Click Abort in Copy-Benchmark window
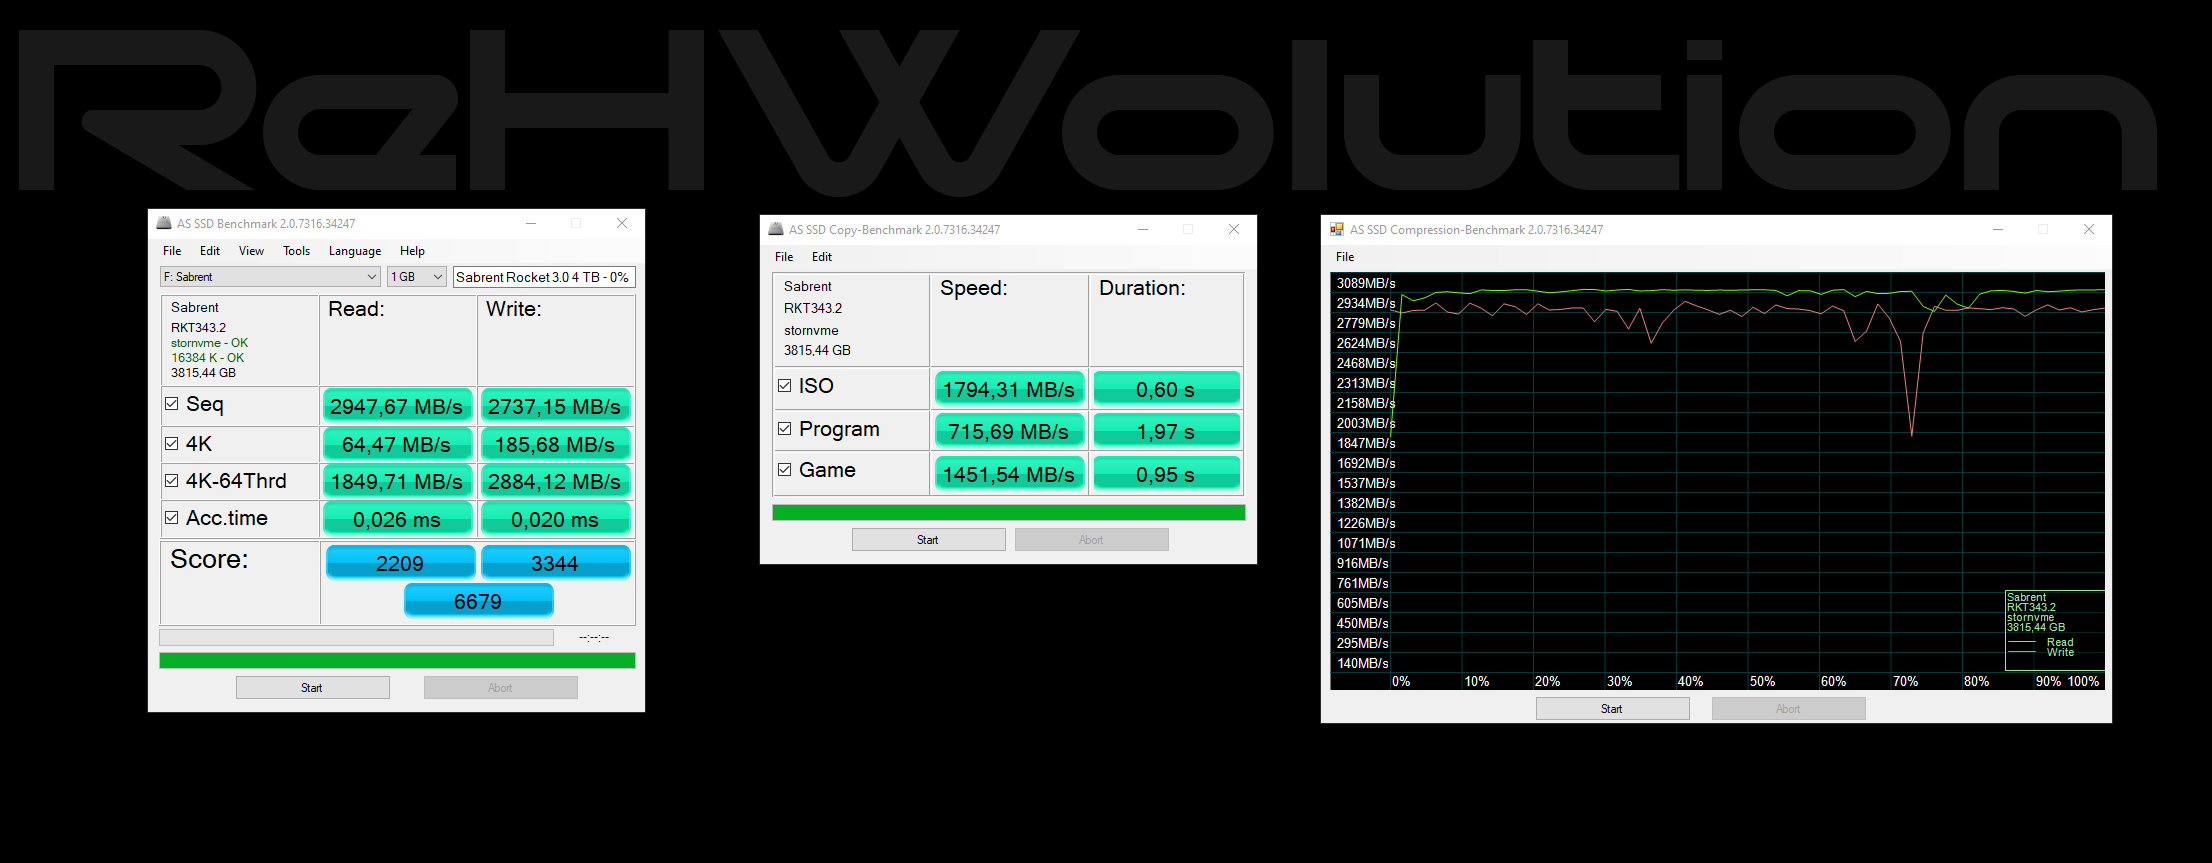 click(x=1092, y=540)
